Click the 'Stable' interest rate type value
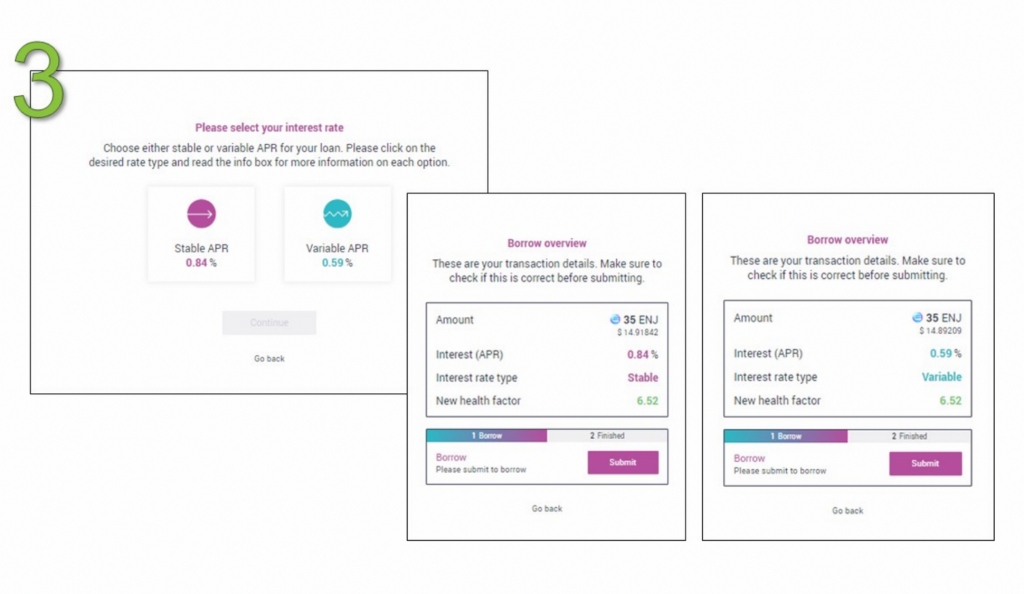Screen dimensions: 1024x594 click(x=643, y=377)
